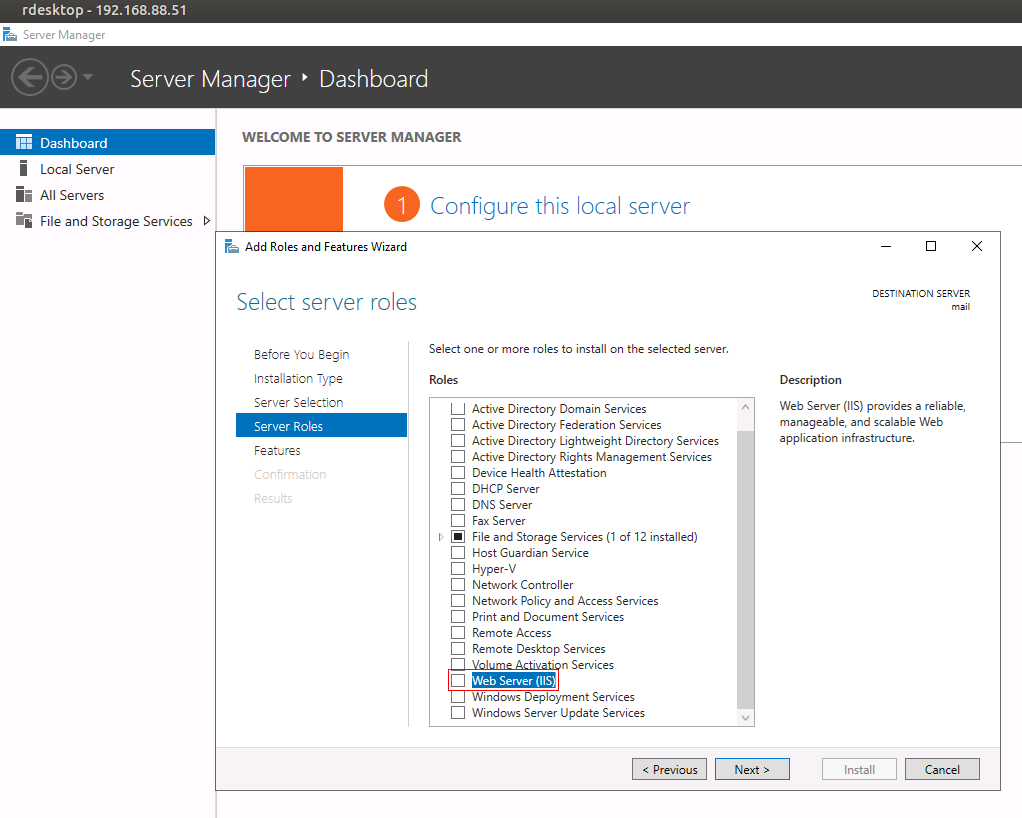The image size is (1022, 818).
Task: Click the Next button
Action: point(752,769)
